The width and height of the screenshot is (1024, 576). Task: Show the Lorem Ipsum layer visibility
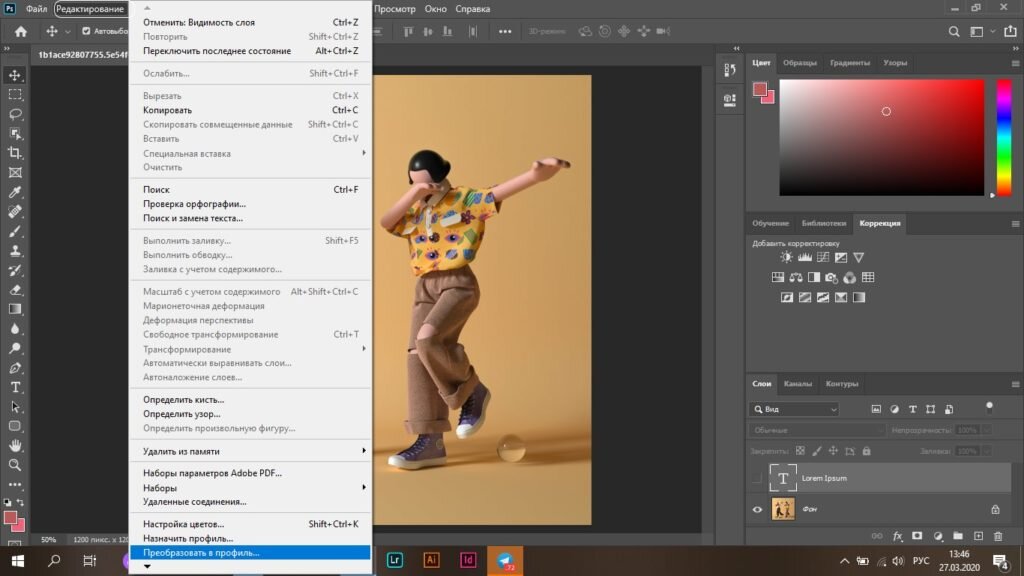click(x=757, y=478)
